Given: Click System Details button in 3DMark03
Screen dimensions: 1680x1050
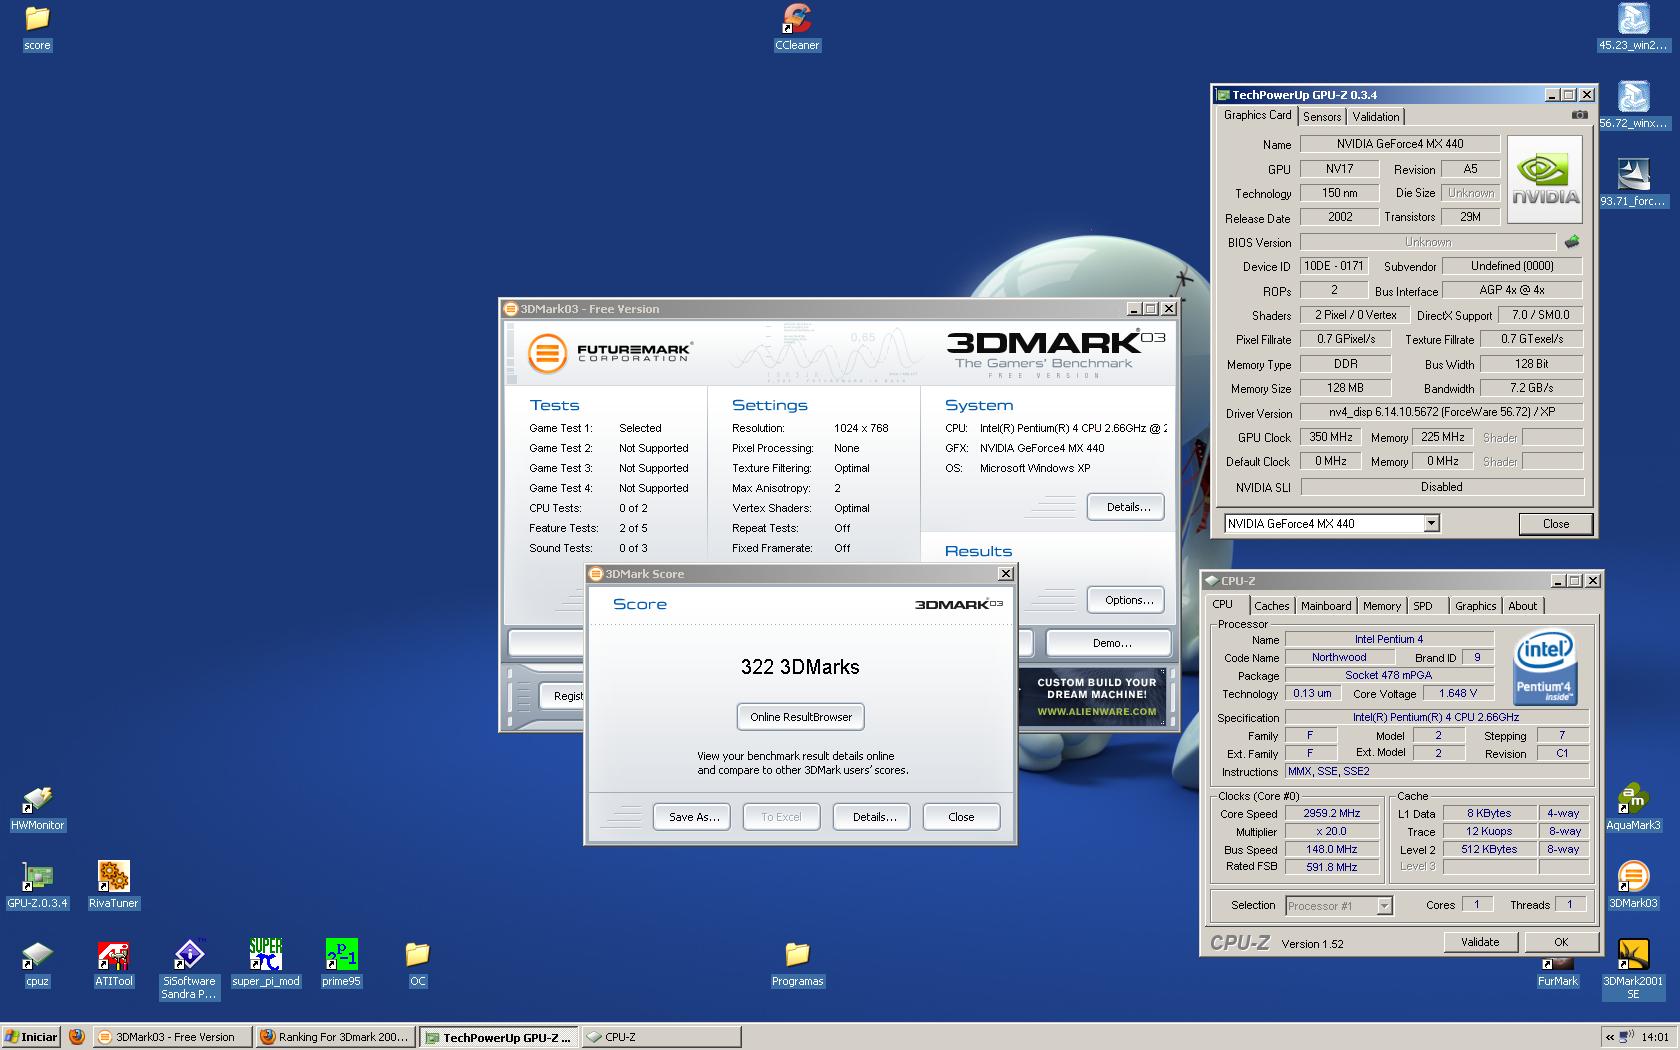Looking at the screenshot, I should pos(1127,507).
